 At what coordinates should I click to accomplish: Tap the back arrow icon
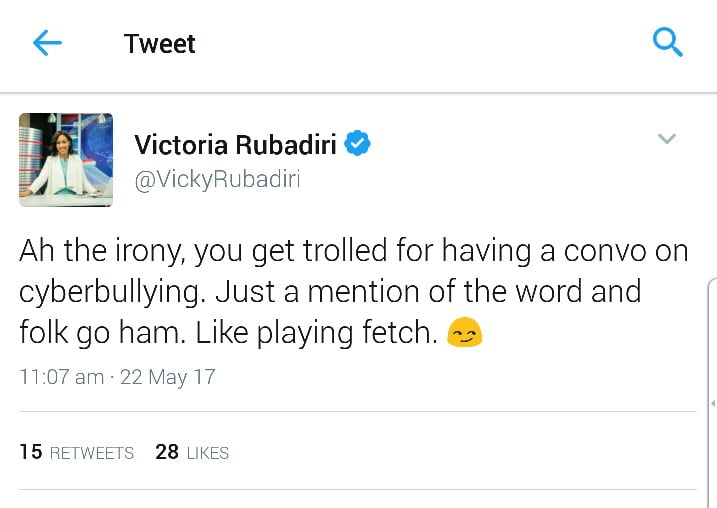pos(47,43)
